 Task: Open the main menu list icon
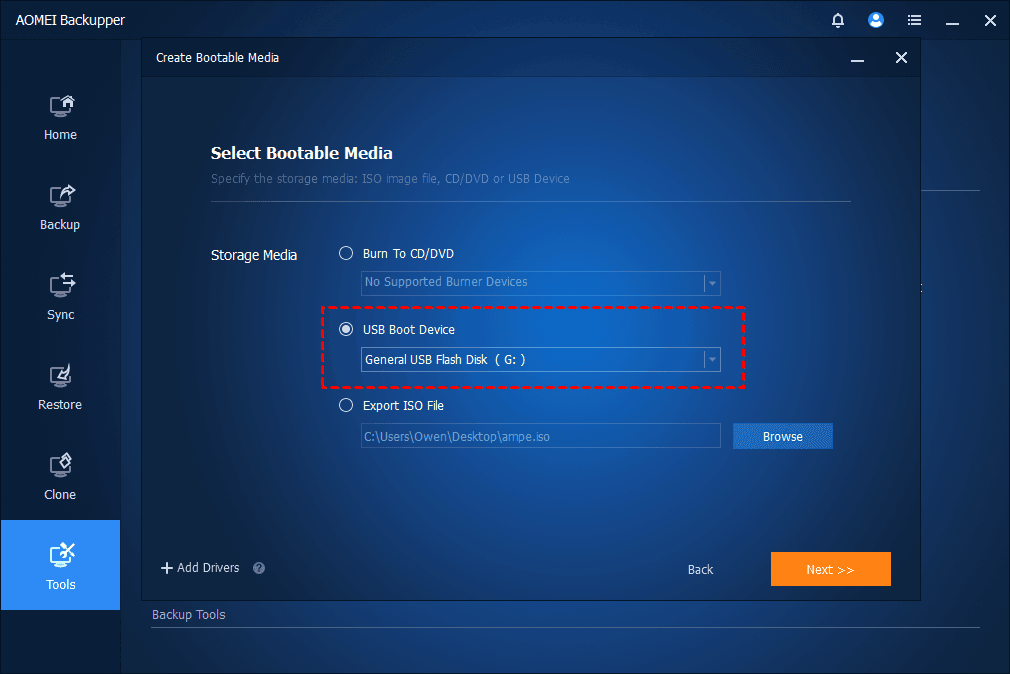point(914,21)
